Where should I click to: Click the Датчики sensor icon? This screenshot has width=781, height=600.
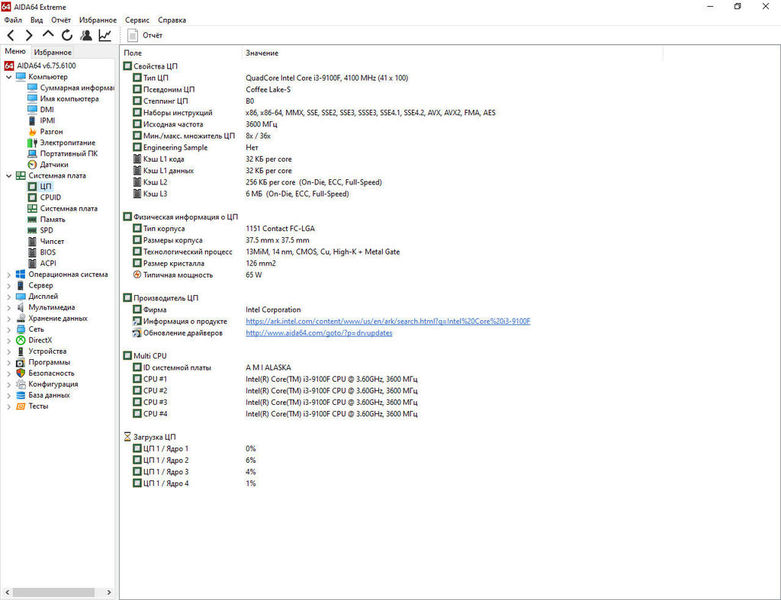(x=32, y=164)
